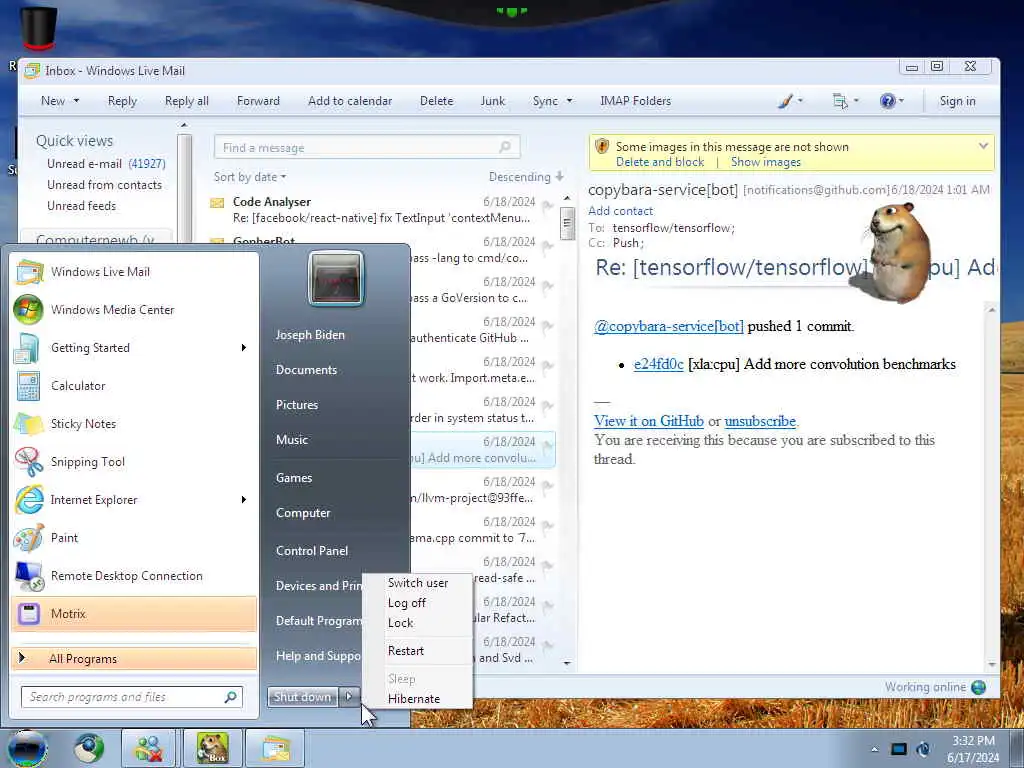The width and height of the screenshot is (1024, 768).
Task: Open the Sync dropdown arrow
Action: point(569,101)
